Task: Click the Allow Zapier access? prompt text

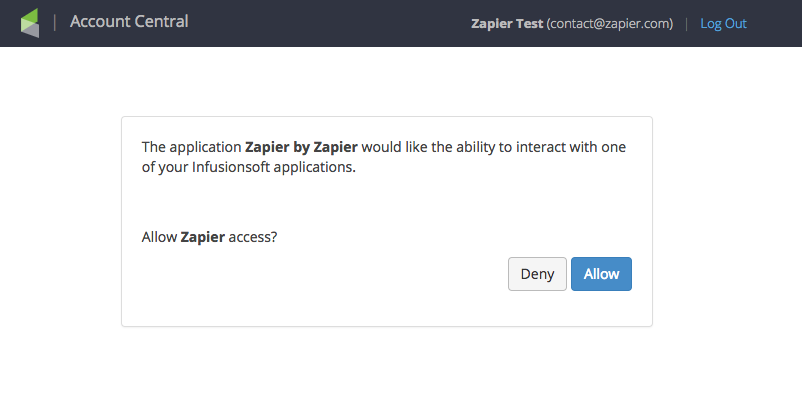Action: pyautogui.click(x=209, y=237)
